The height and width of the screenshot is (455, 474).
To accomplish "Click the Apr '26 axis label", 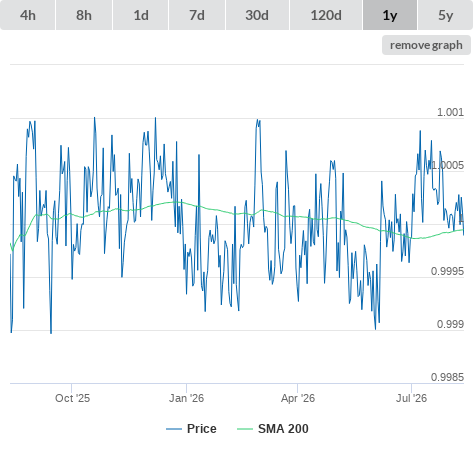I will click(298, 398).
